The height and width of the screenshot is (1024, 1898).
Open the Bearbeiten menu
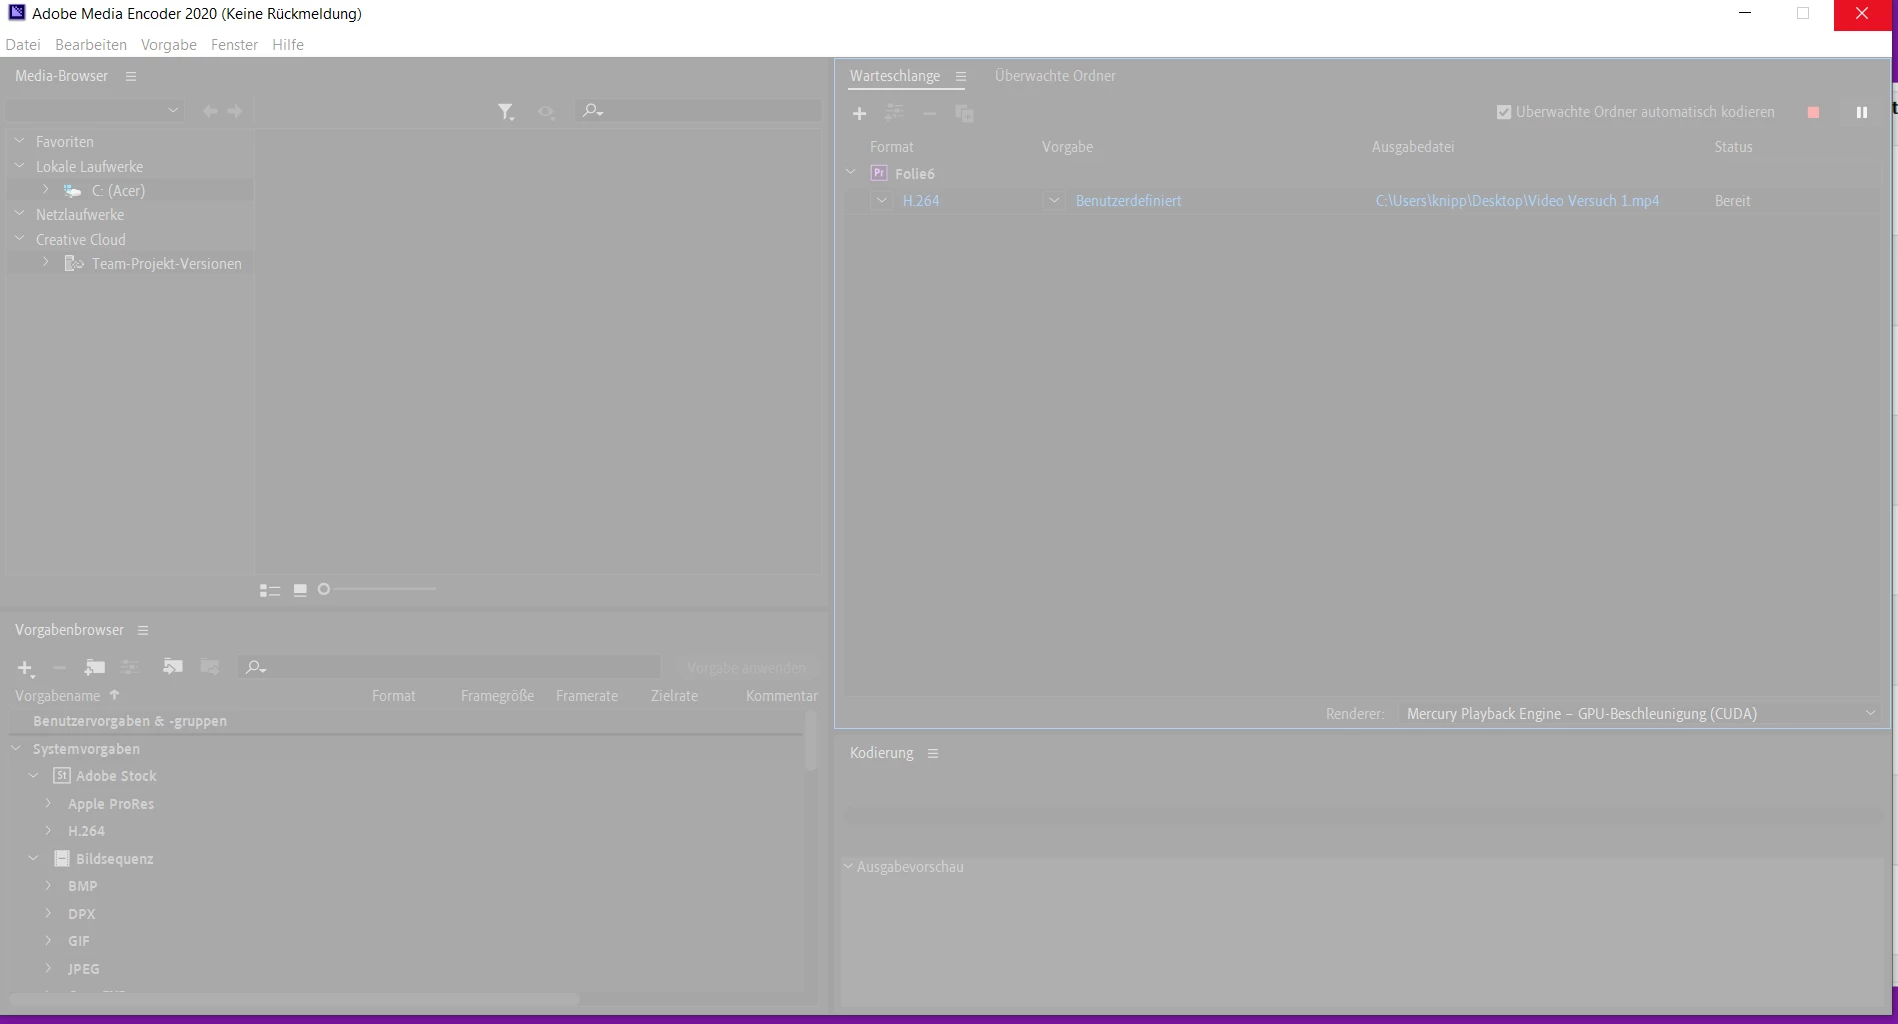tap(91, 45)
